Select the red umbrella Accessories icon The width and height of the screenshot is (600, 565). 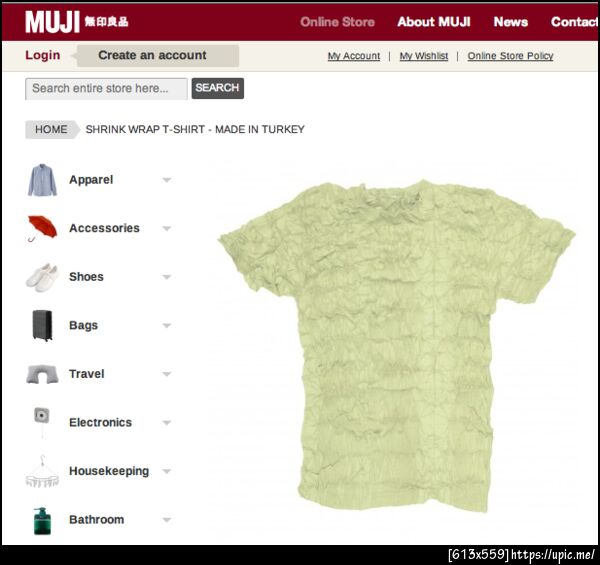[x=42, y=228]
